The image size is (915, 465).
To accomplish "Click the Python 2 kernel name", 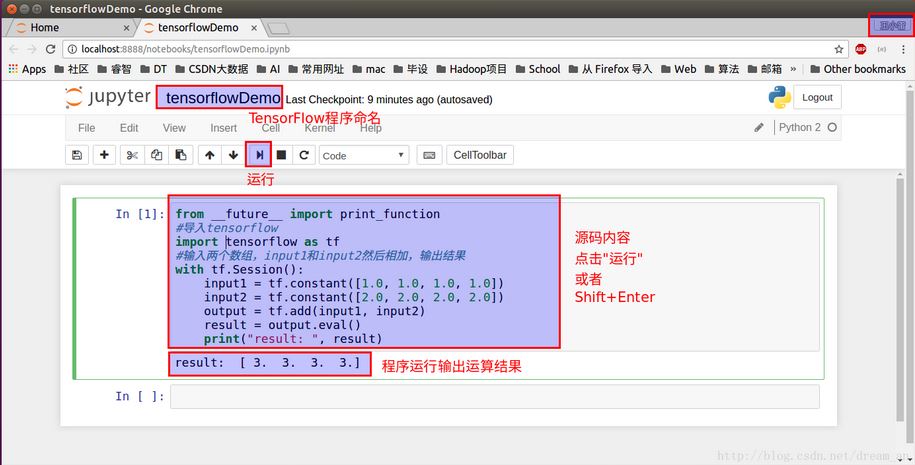I will tap(799, 127).
